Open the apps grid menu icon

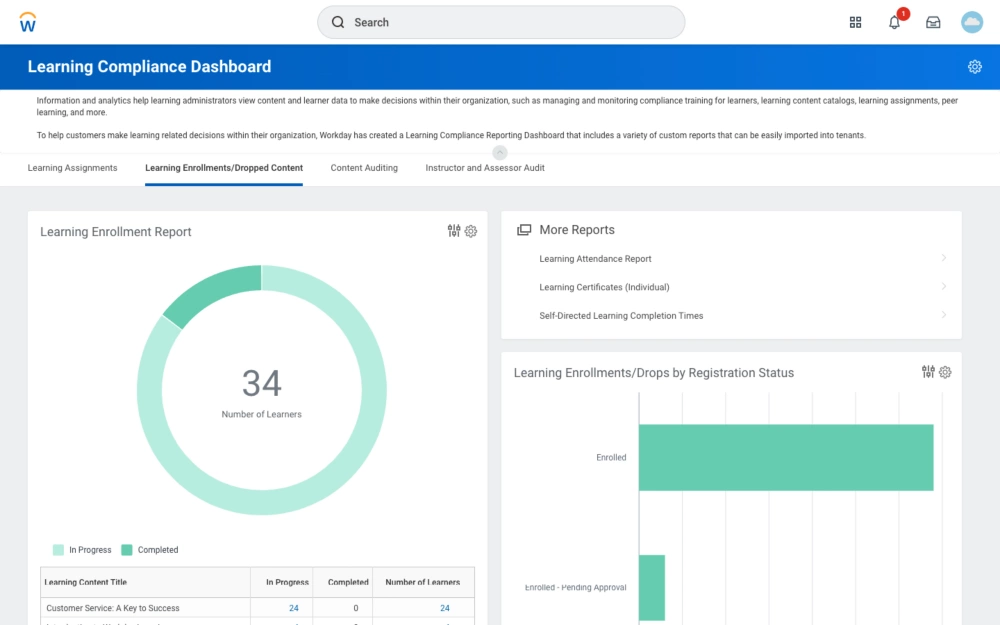pyautogui.click(x=855, y=22)
